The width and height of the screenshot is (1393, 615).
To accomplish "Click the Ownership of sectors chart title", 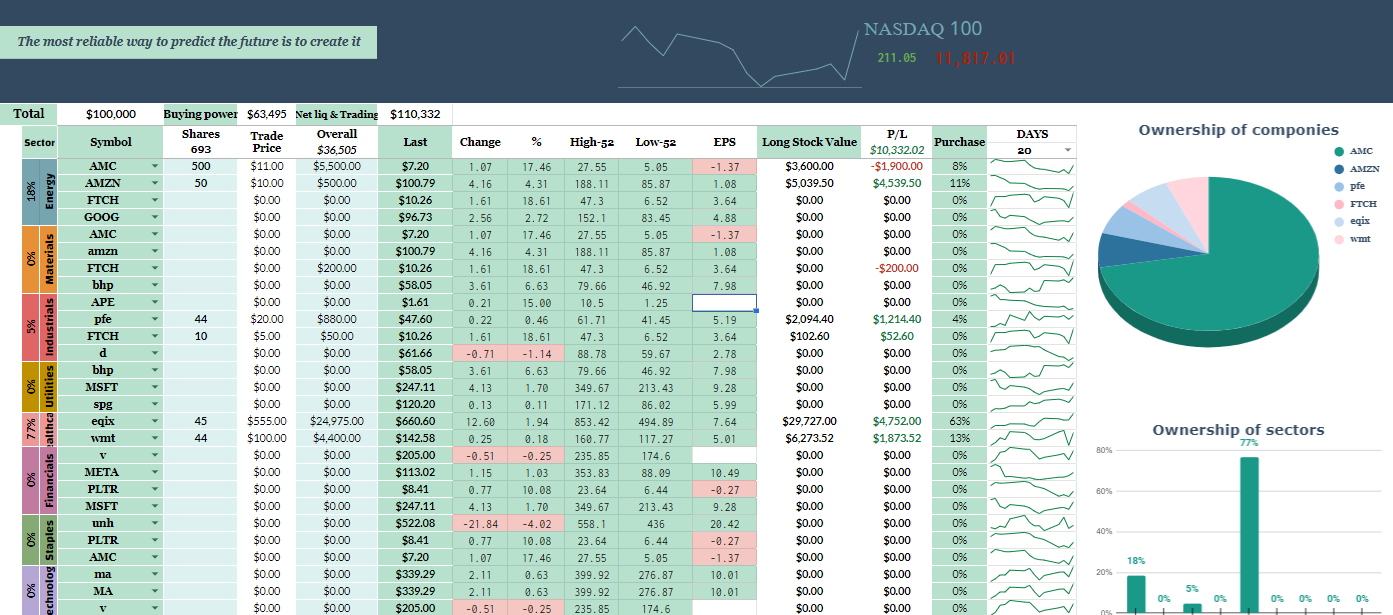I will (x=1238, y=430).
